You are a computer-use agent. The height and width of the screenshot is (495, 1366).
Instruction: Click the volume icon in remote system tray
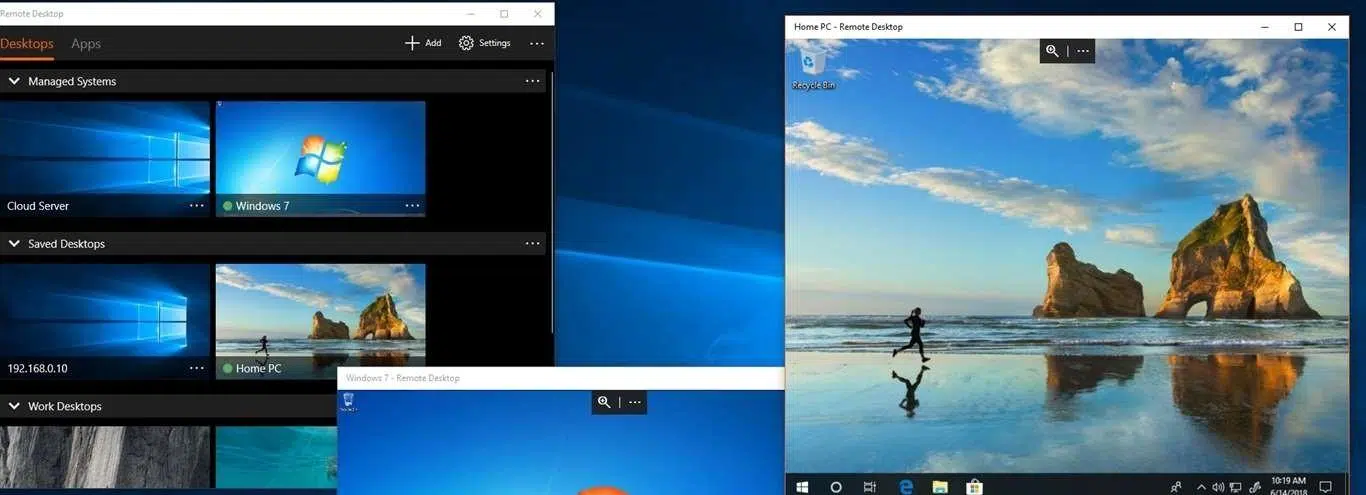point(1218,487)
